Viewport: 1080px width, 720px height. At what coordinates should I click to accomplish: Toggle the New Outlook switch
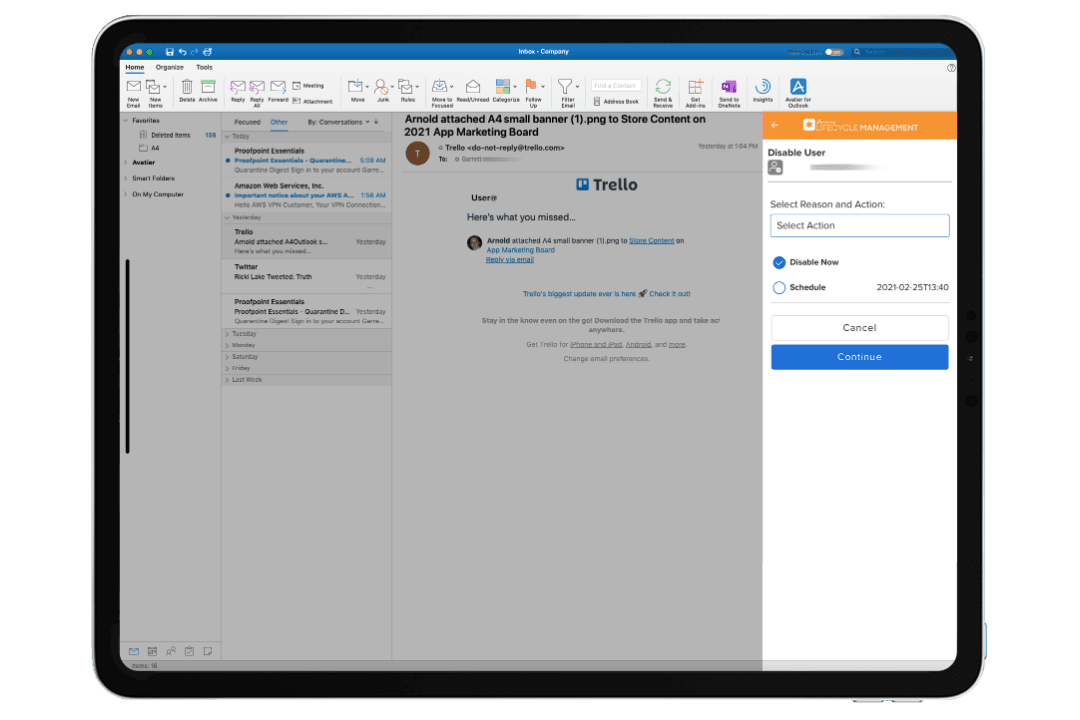pos(833,52)
